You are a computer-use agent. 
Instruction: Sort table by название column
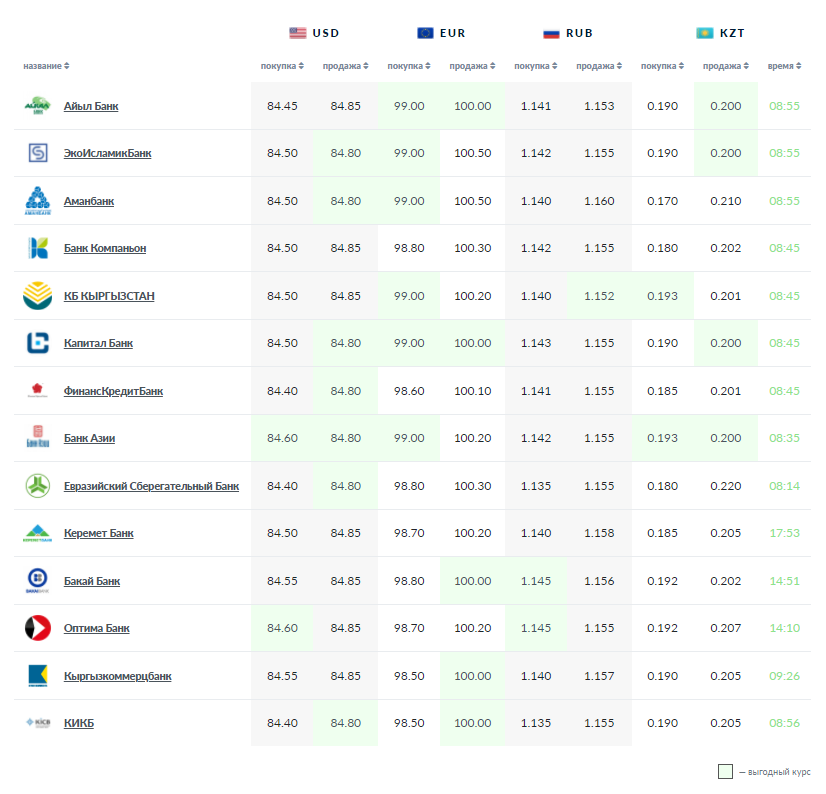coord(46,66)
